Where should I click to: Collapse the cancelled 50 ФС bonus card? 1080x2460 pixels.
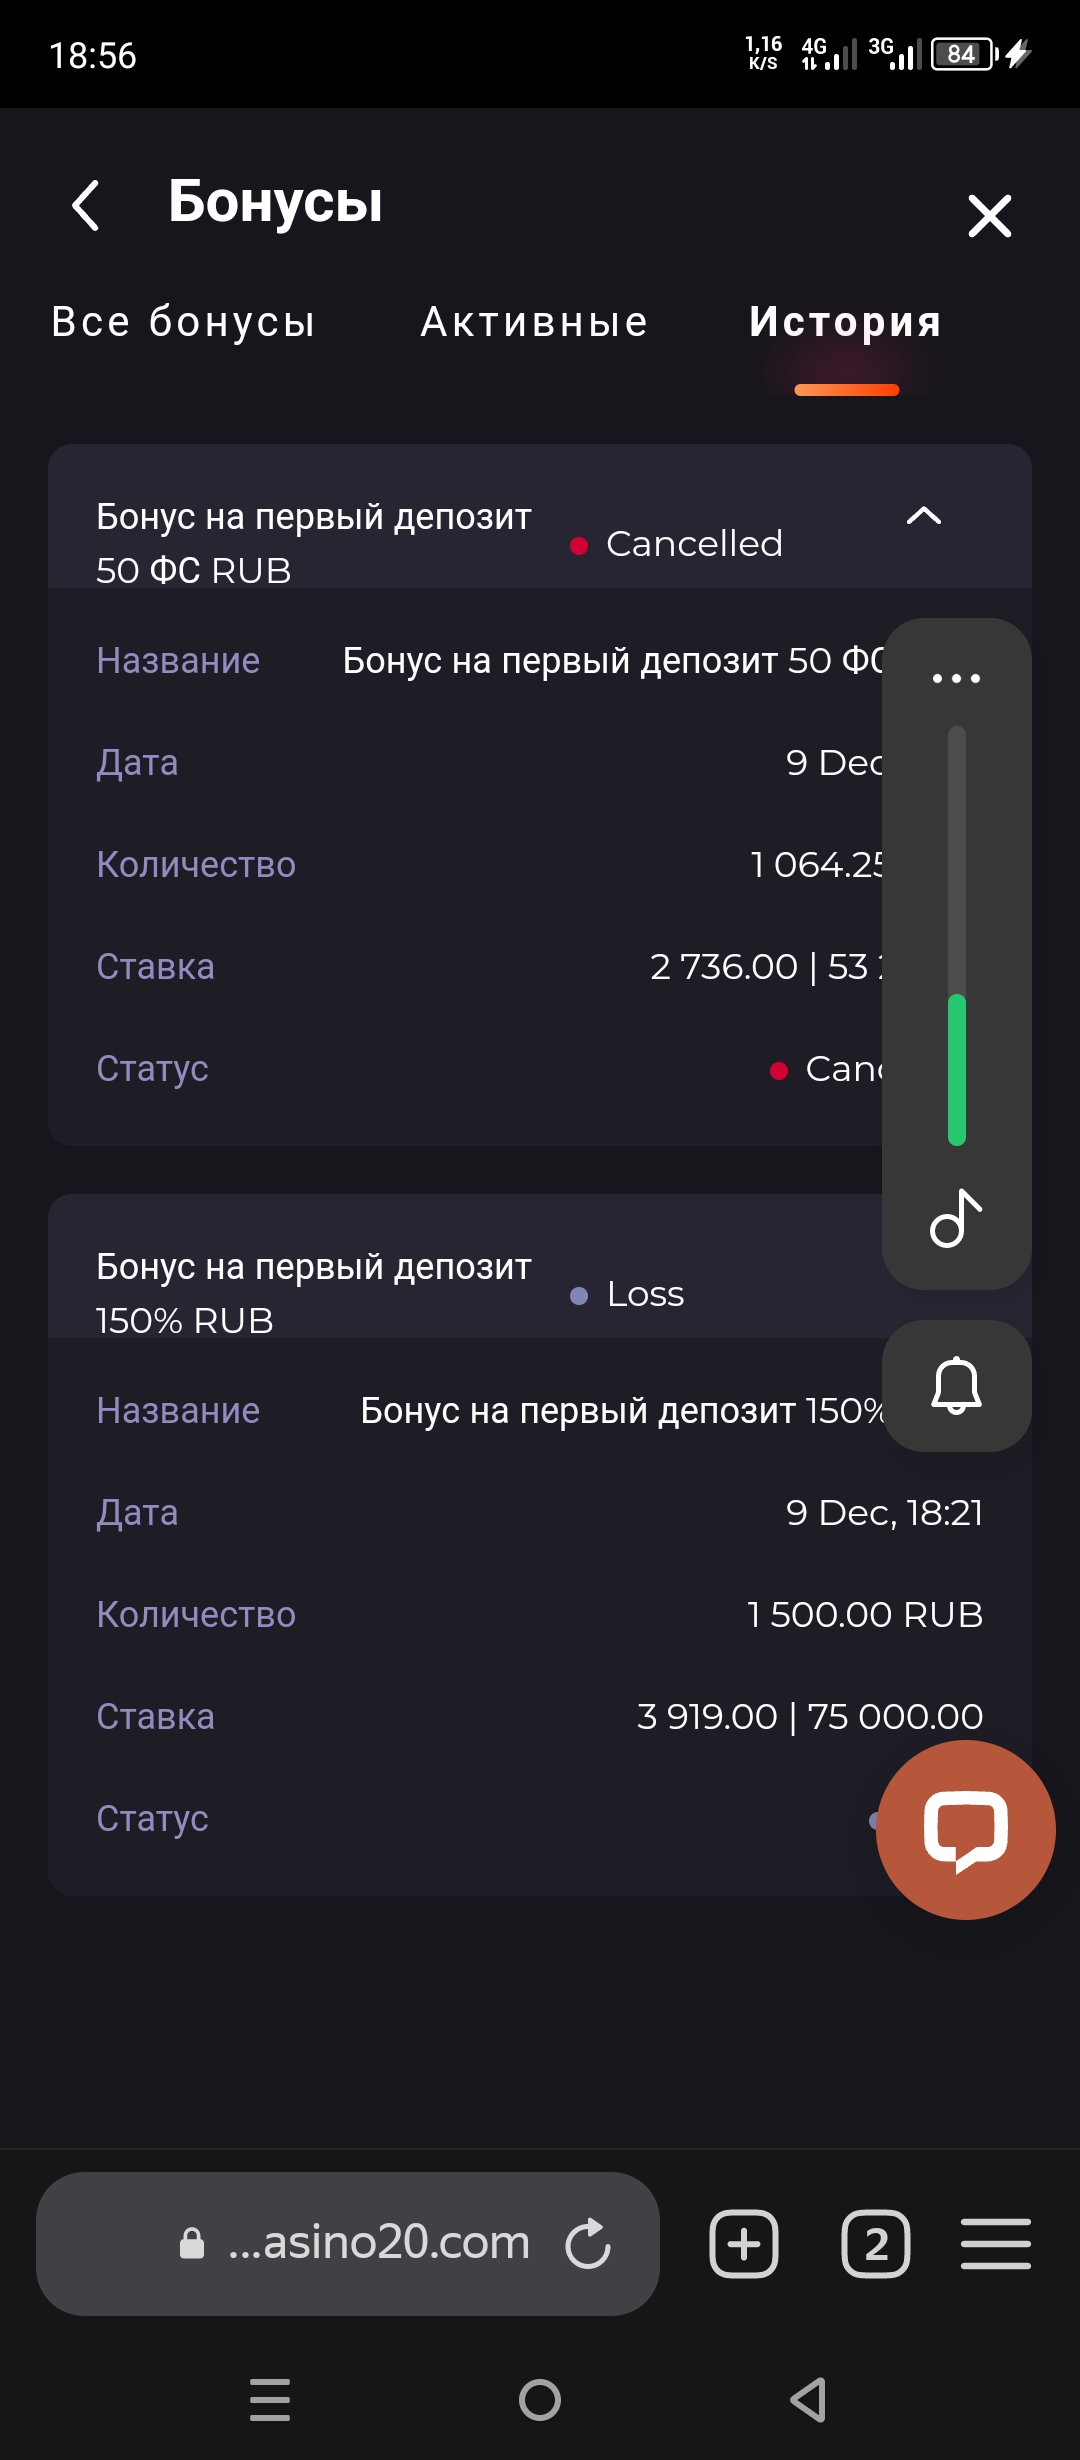(x=923, y=517)
